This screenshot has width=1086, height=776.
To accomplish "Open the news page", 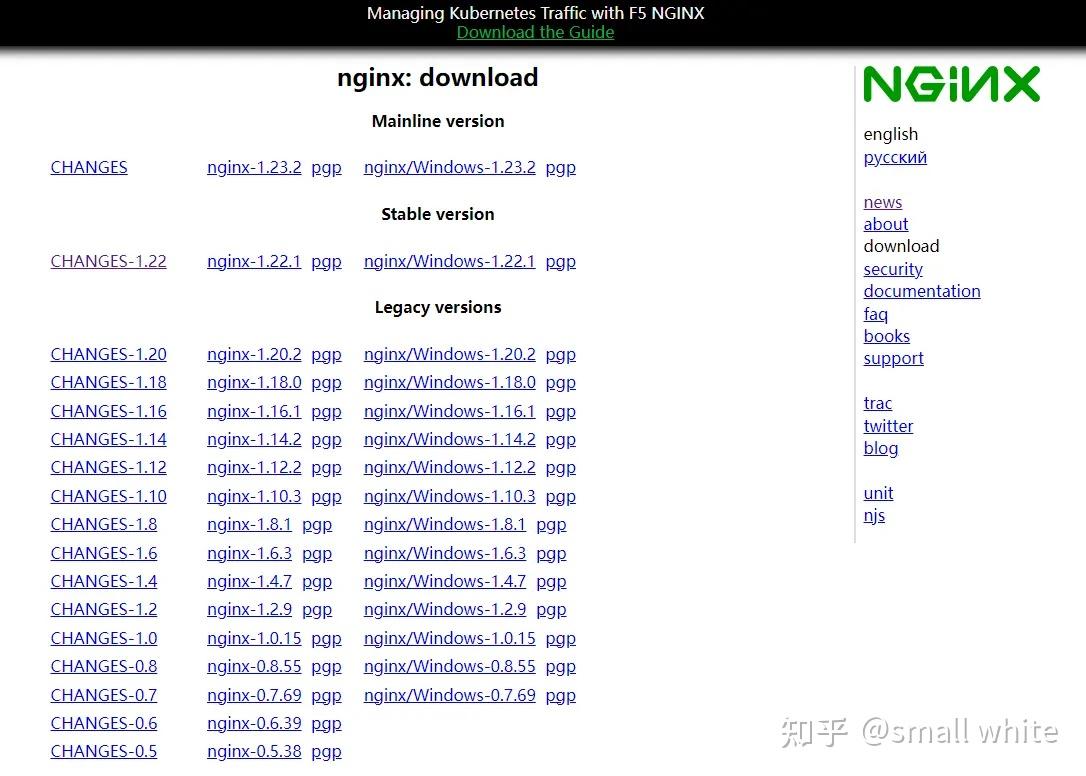I will tap(882, 202).
